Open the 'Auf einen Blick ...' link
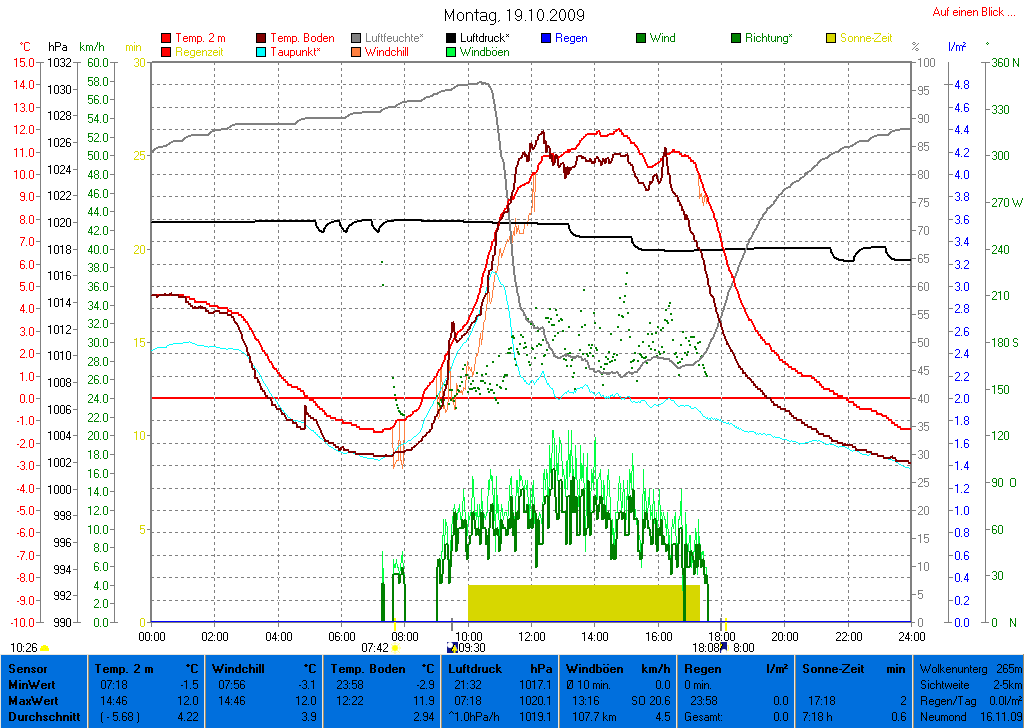 [970, 12]
